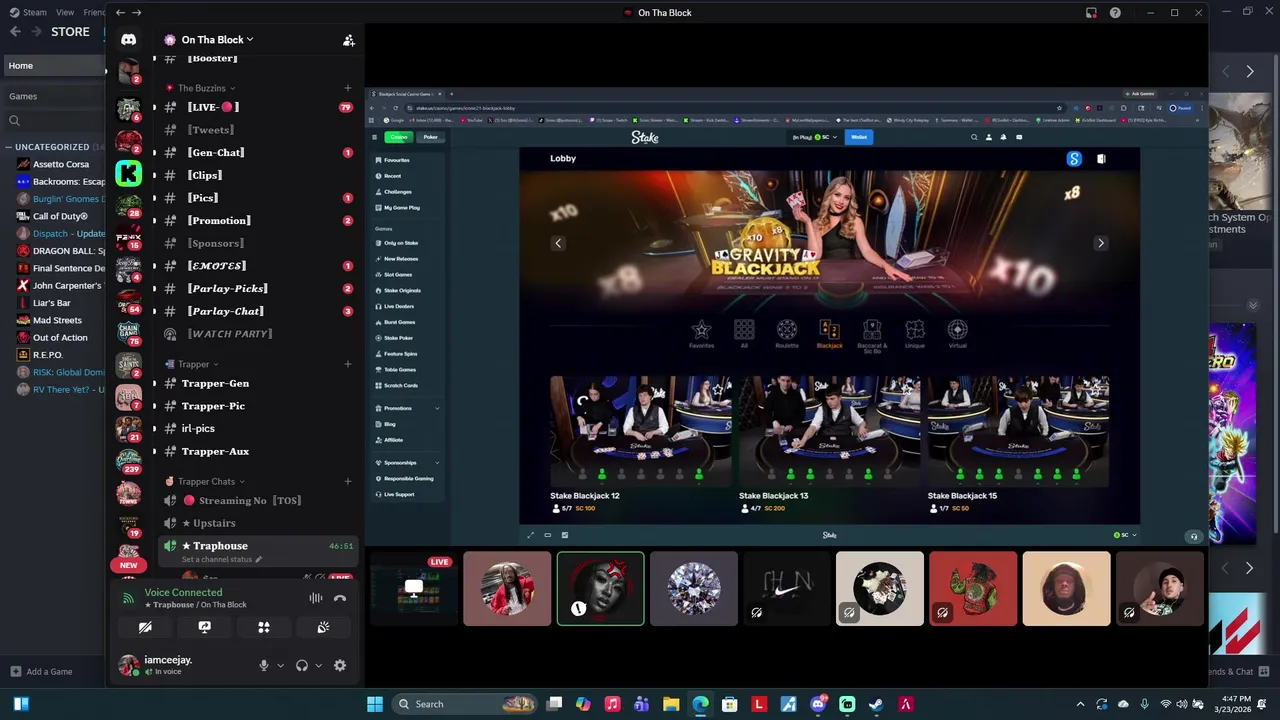Screen dimensions: 1280x720
Task: Click the search magnifier on Stake header
Action: click(974, 137)
